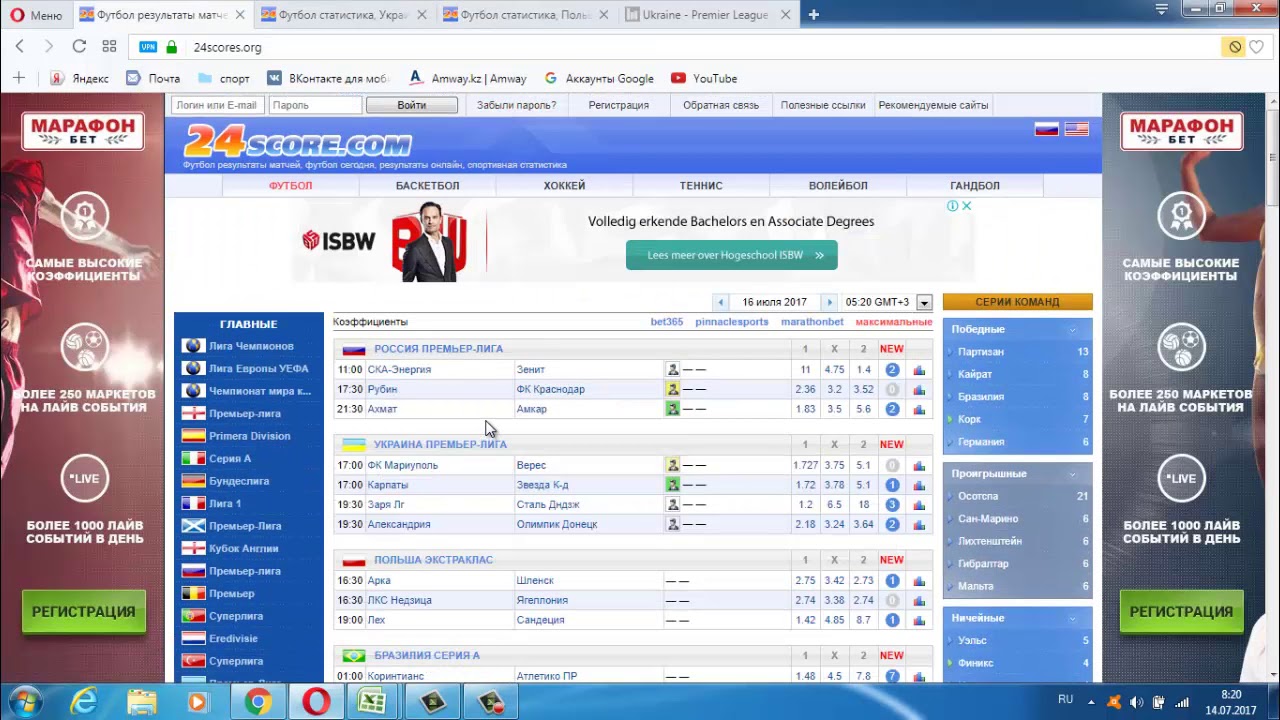Reload the page with browser refresh icon

pyautogui.click(x=79, y=46)
